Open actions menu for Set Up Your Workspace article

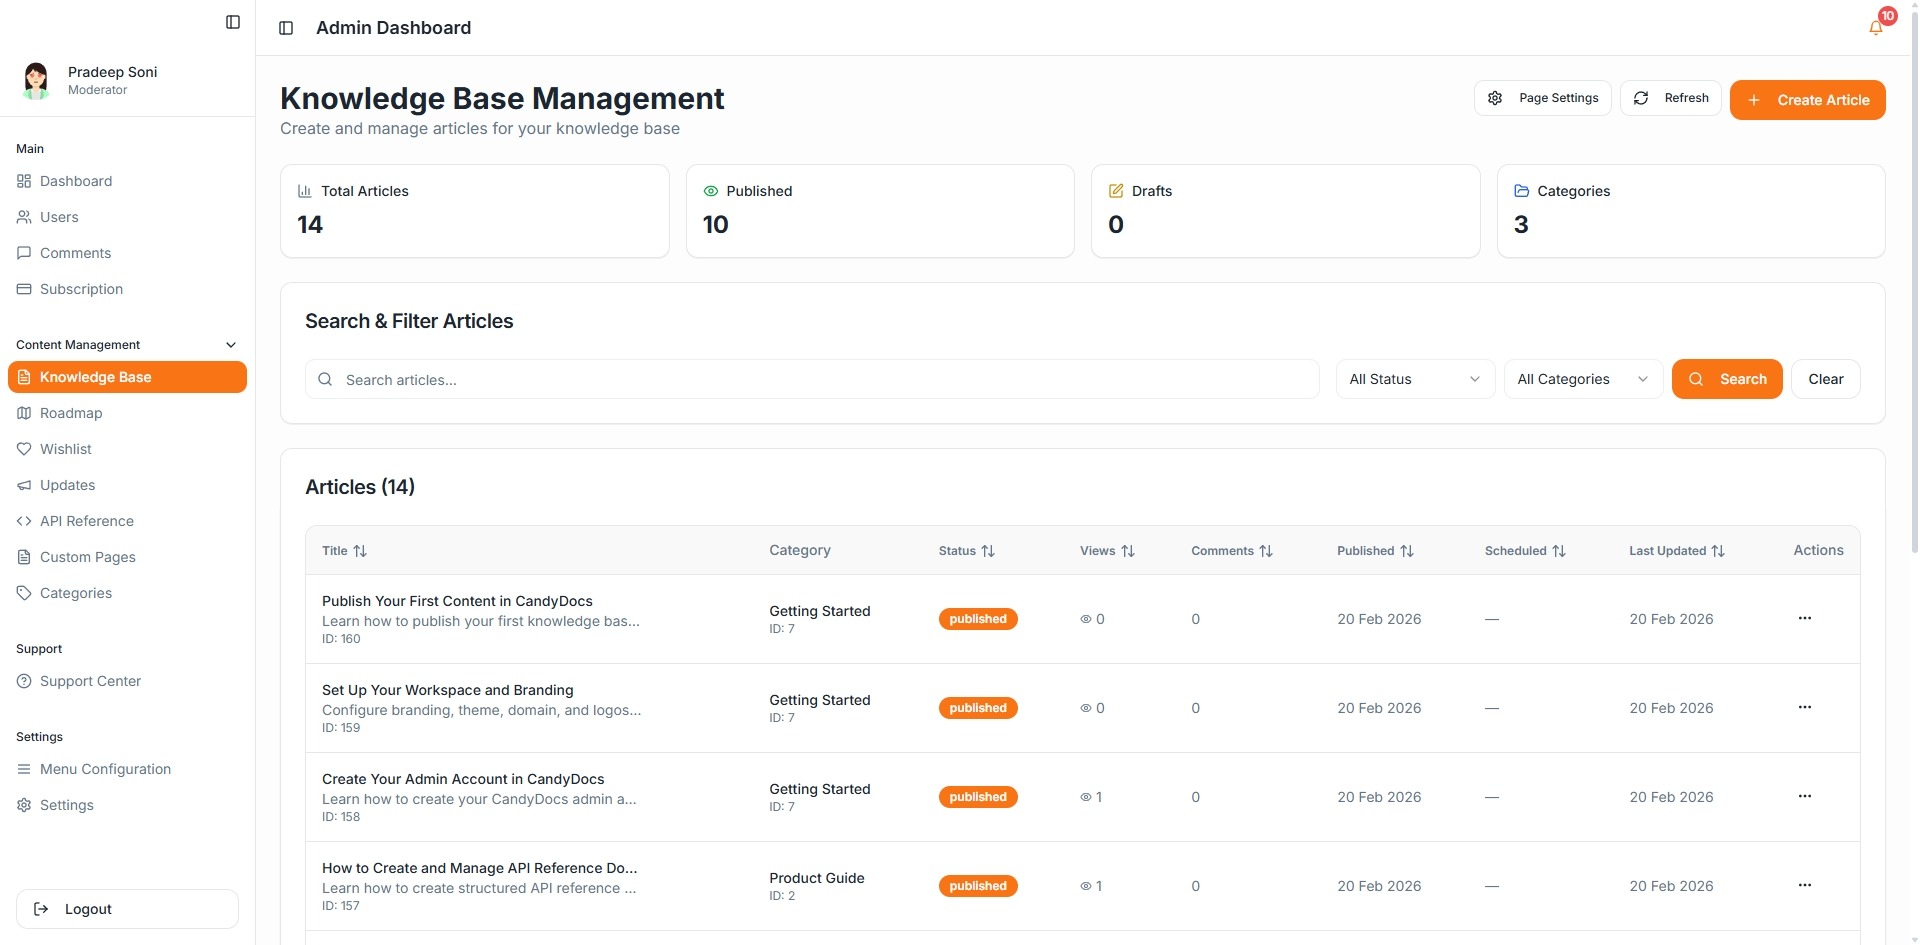click(x=1804, y=707)
